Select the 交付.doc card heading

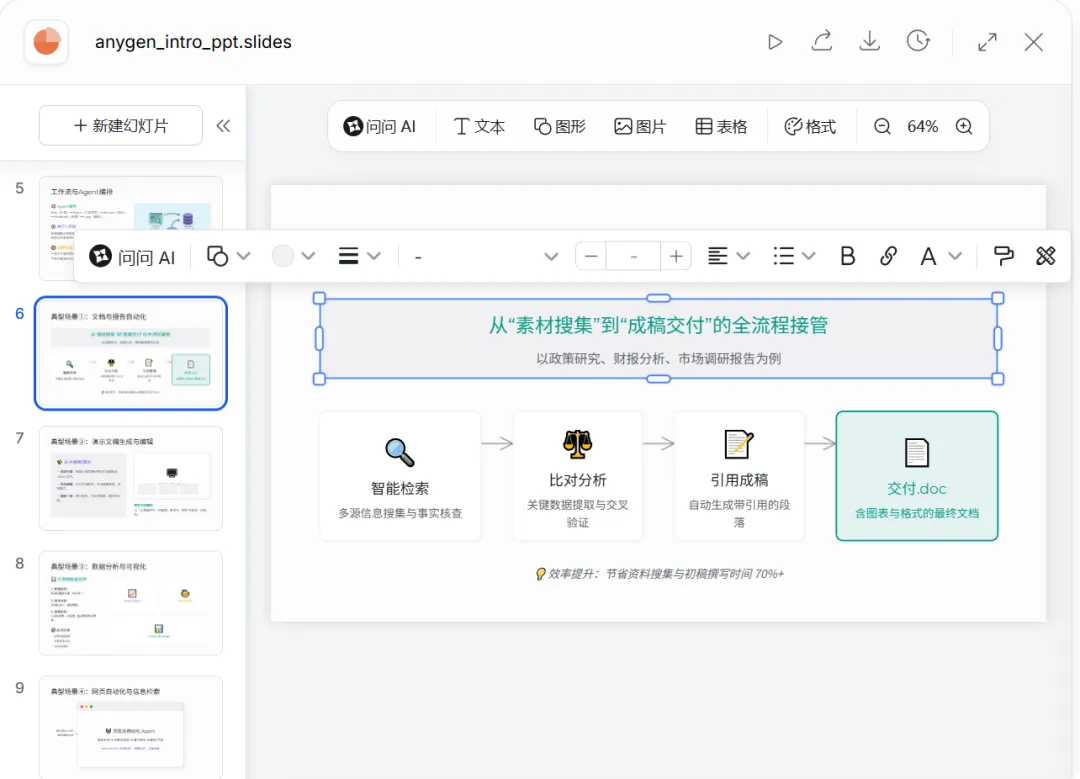(x=917, y=489)
